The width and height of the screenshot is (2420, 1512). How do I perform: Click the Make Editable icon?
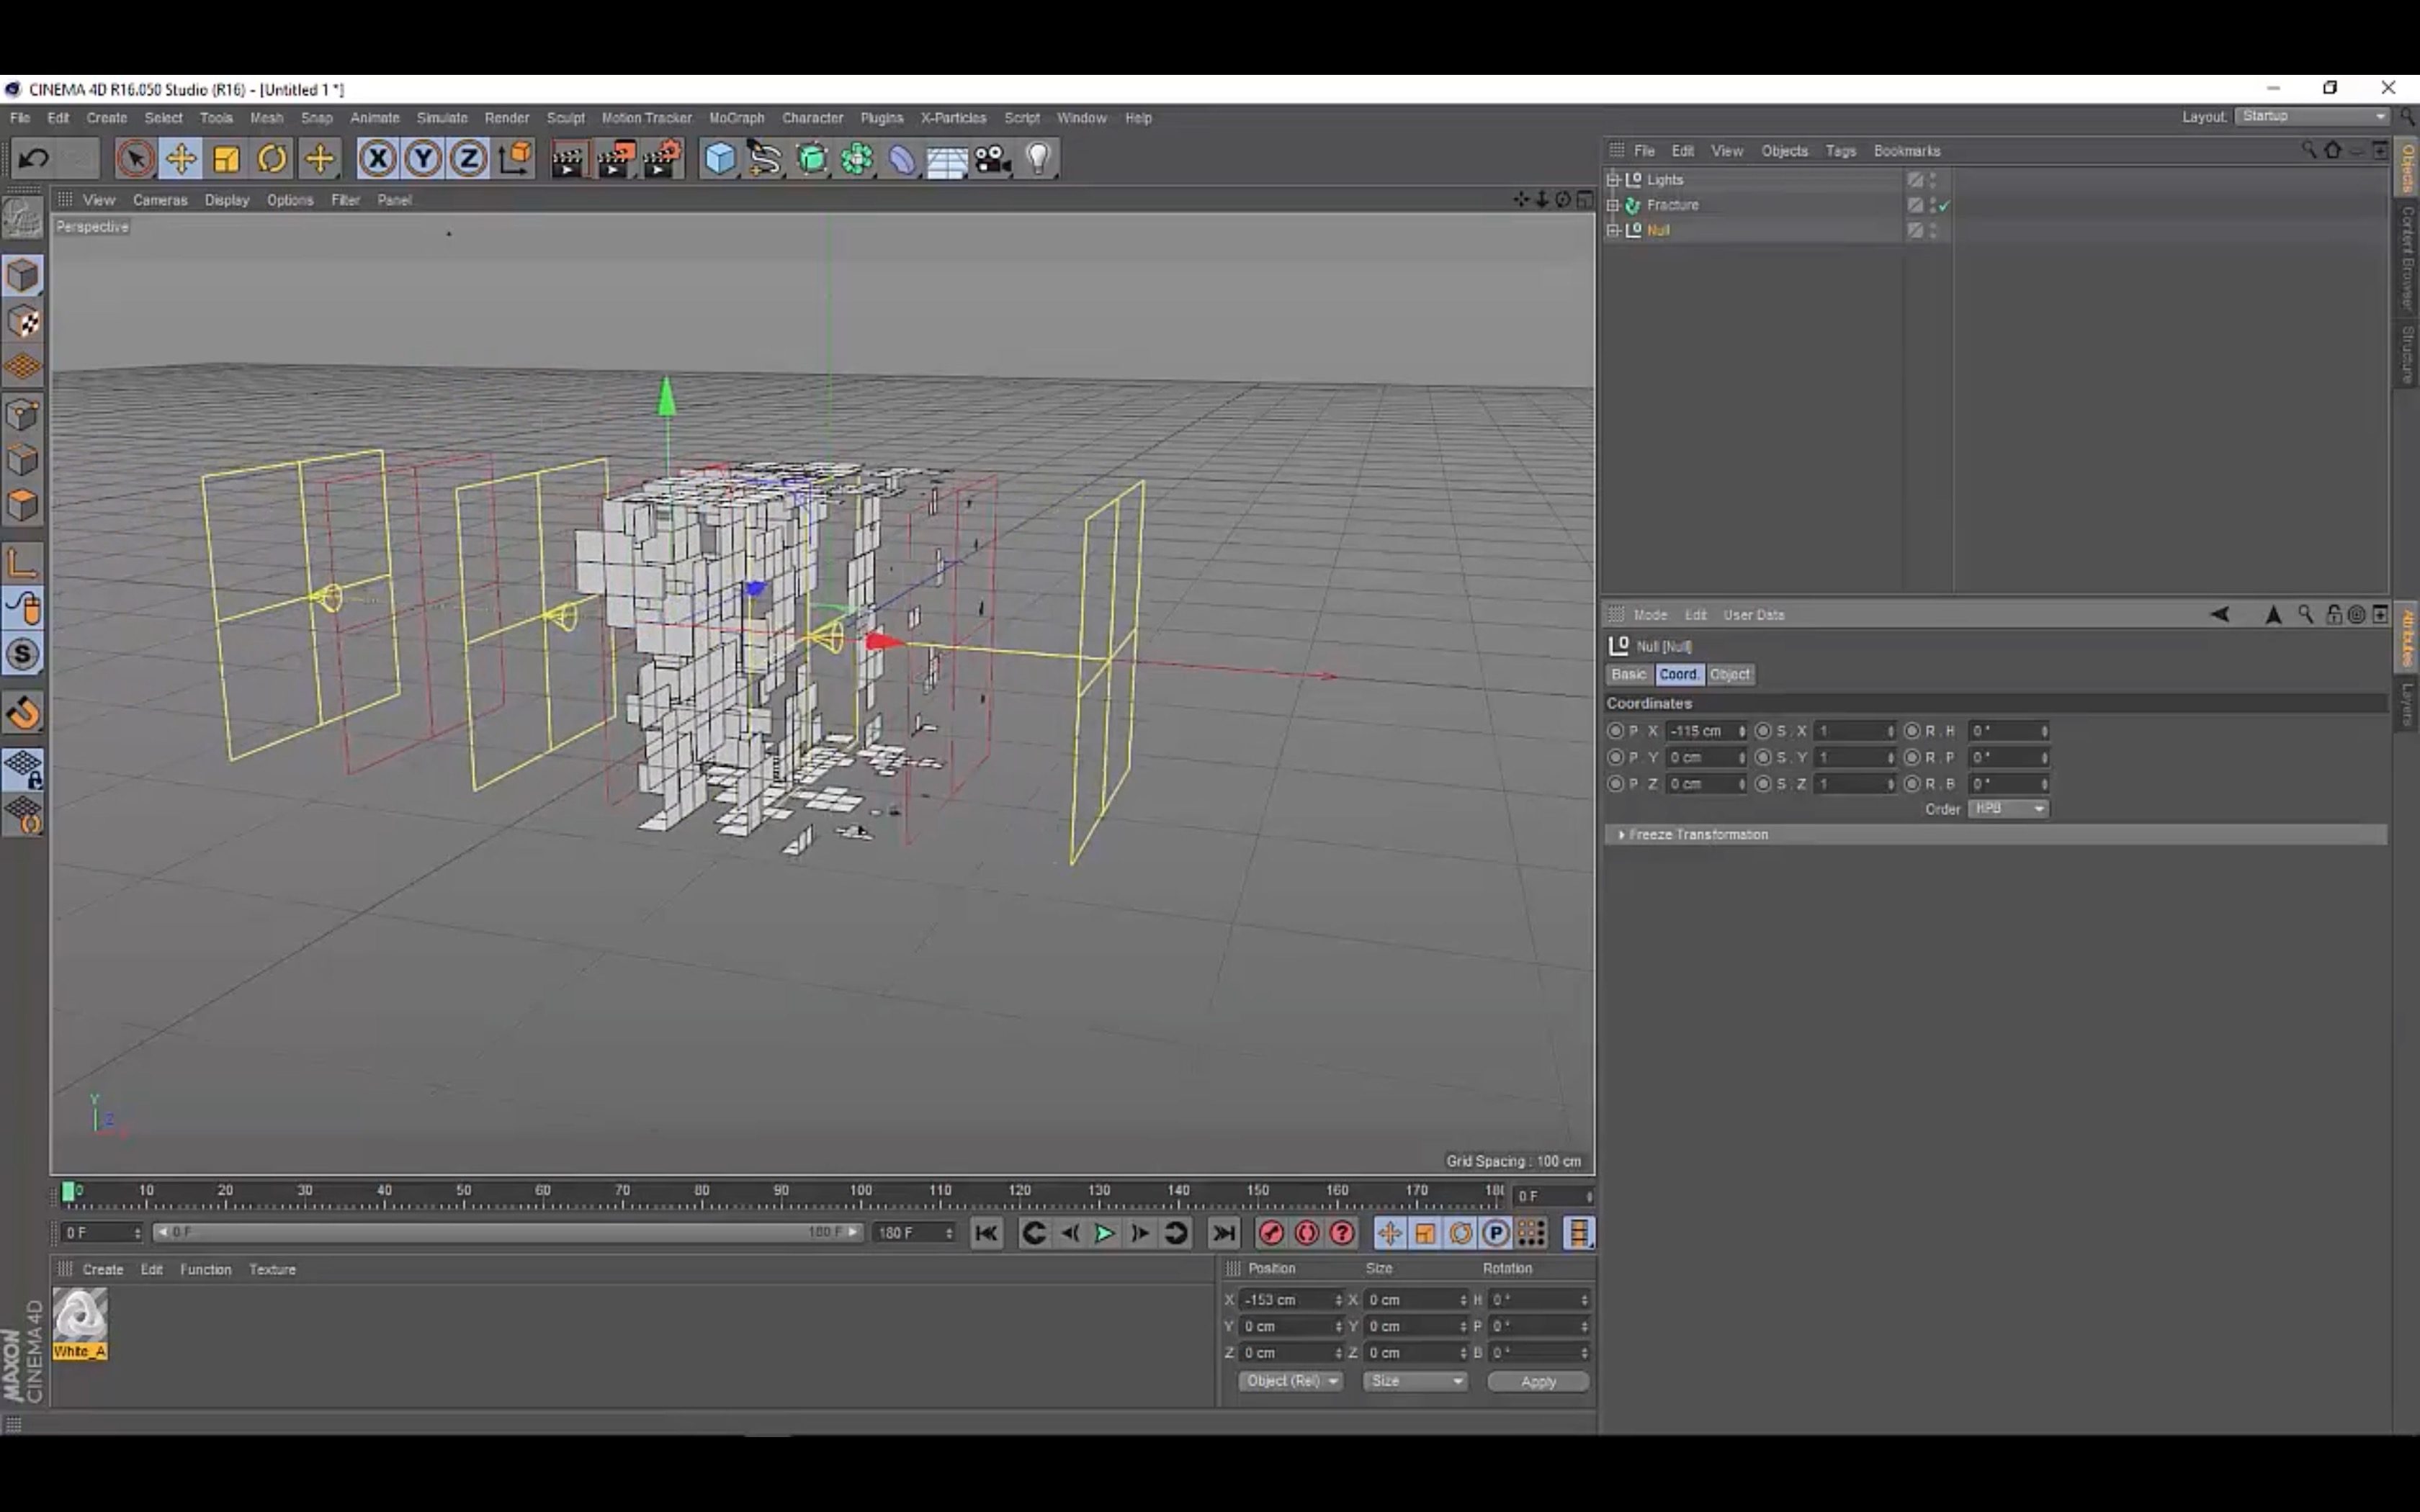click(x=22, y=217)
